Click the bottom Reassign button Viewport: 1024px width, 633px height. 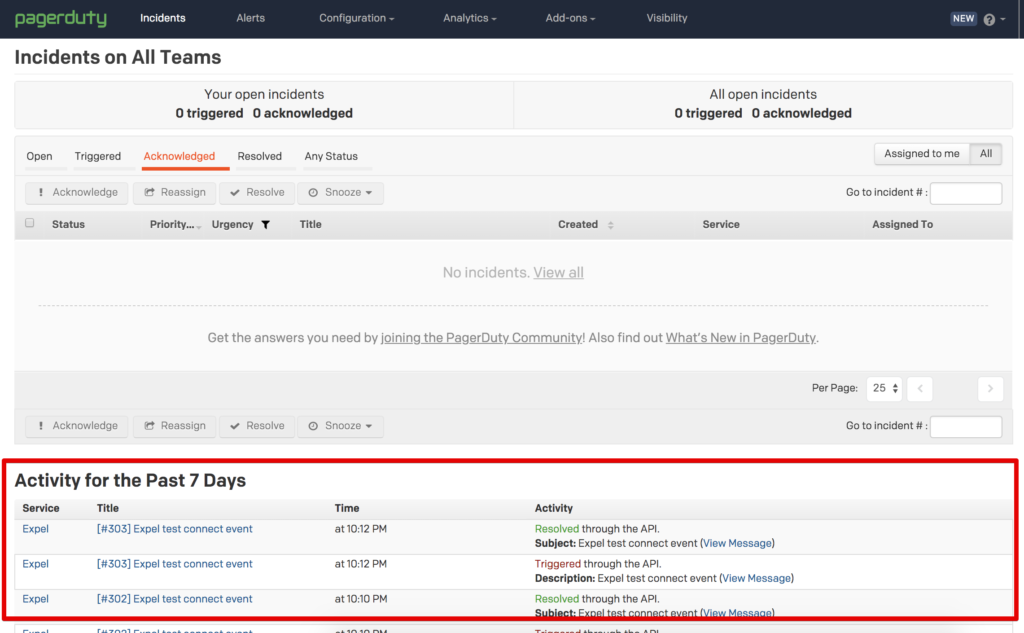coord(174,426)
